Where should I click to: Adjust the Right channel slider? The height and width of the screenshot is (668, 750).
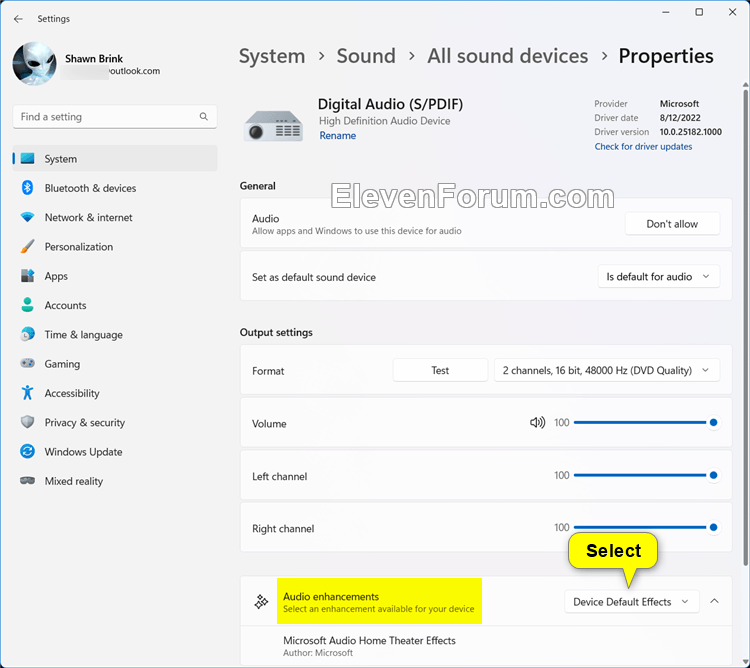click(646, 527)
